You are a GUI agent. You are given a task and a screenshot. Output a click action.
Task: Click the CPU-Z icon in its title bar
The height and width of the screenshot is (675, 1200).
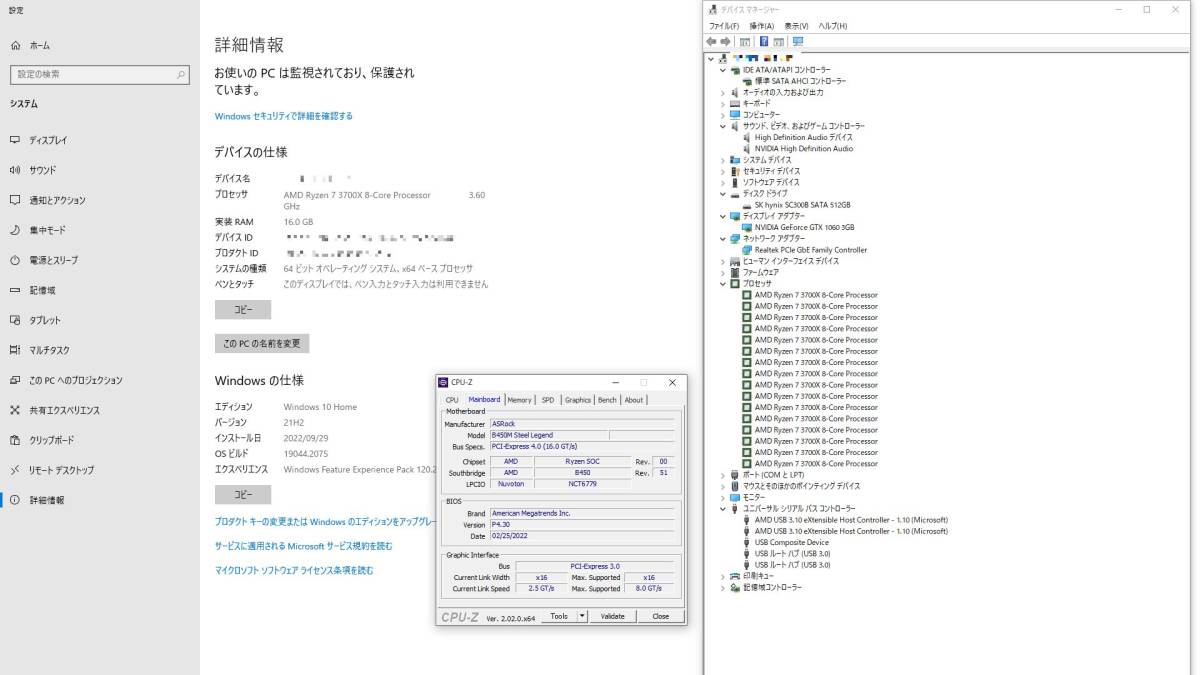(443, 382)
